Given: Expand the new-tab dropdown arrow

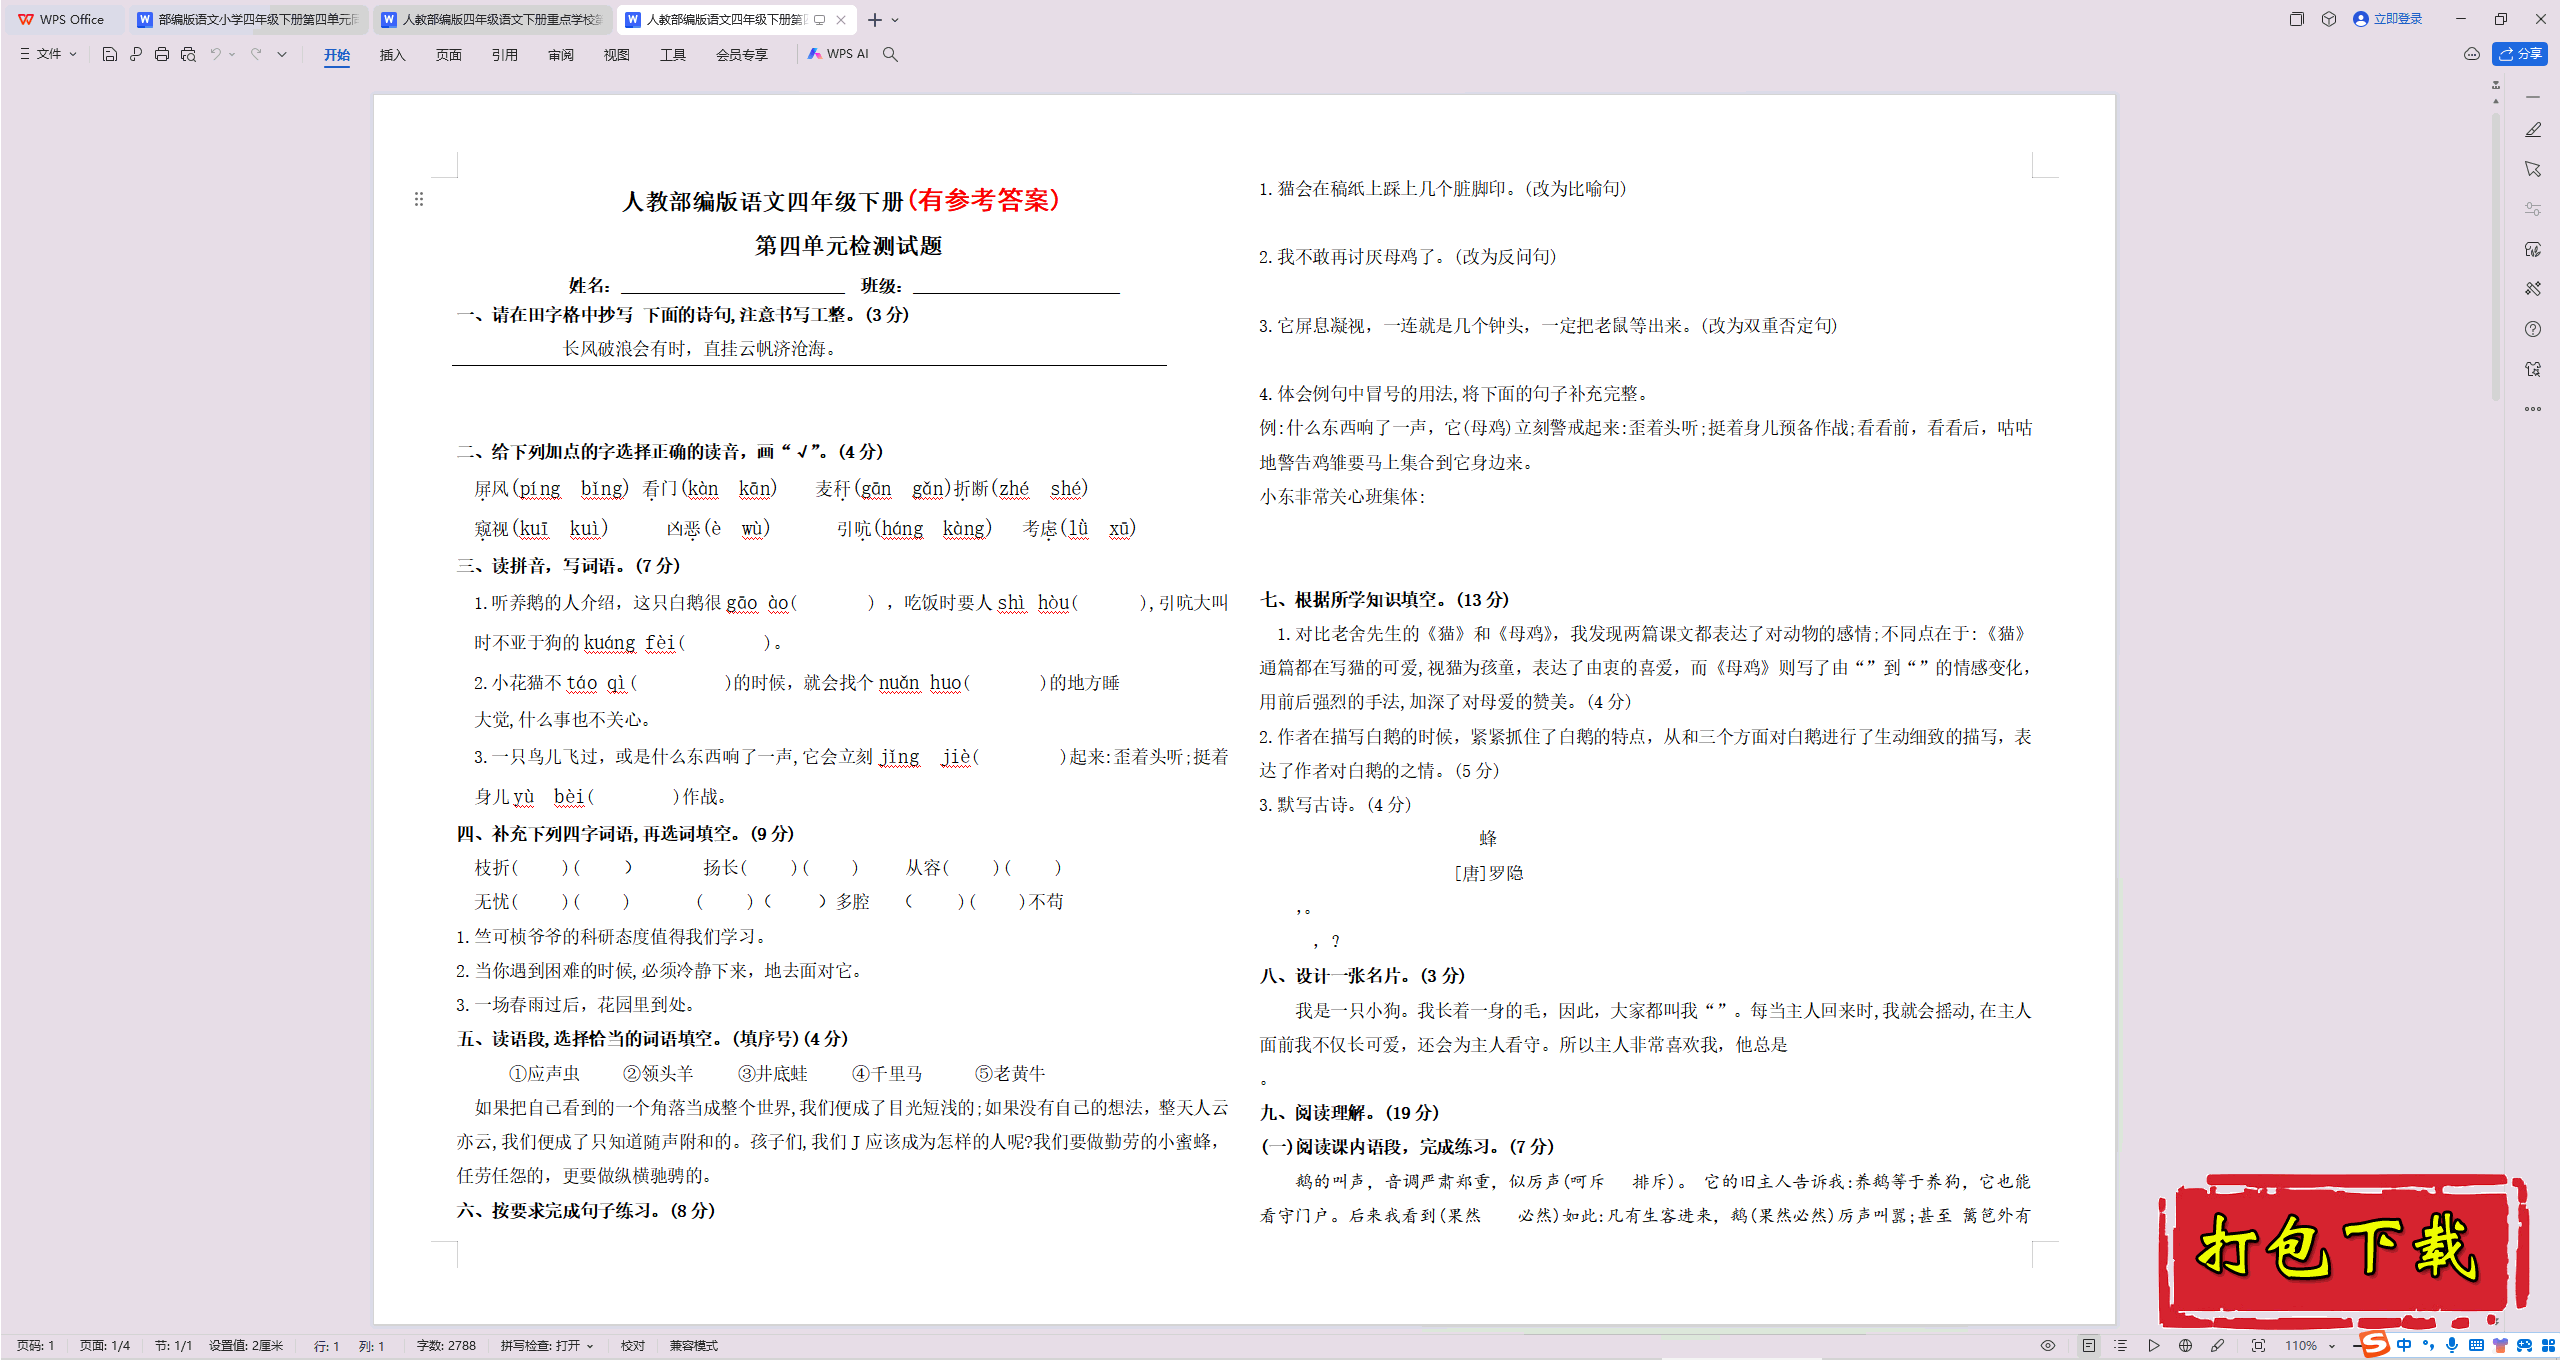Looking at the screenshot, I should click(x=895, y=20).
